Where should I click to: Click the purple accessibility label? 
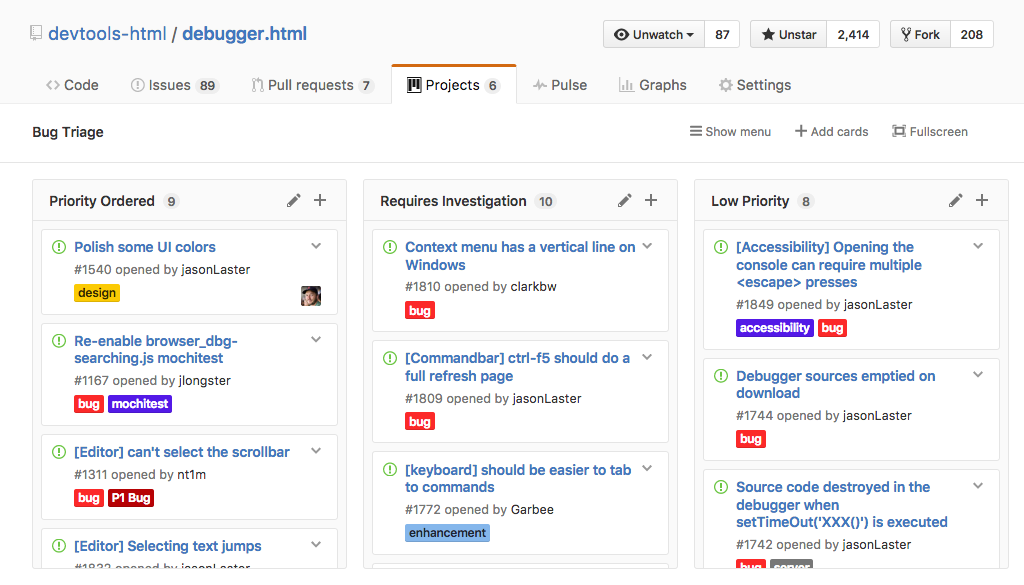[x=775, y=328]
